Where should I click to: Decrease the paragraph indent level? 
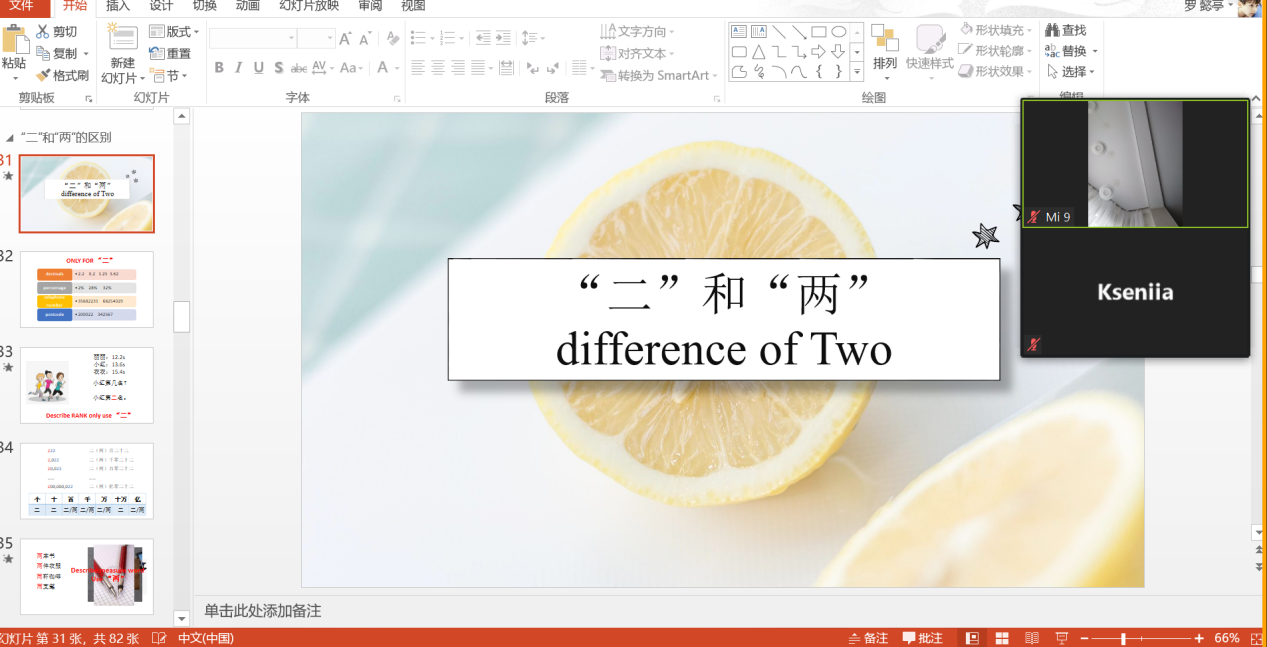point(484,38)
